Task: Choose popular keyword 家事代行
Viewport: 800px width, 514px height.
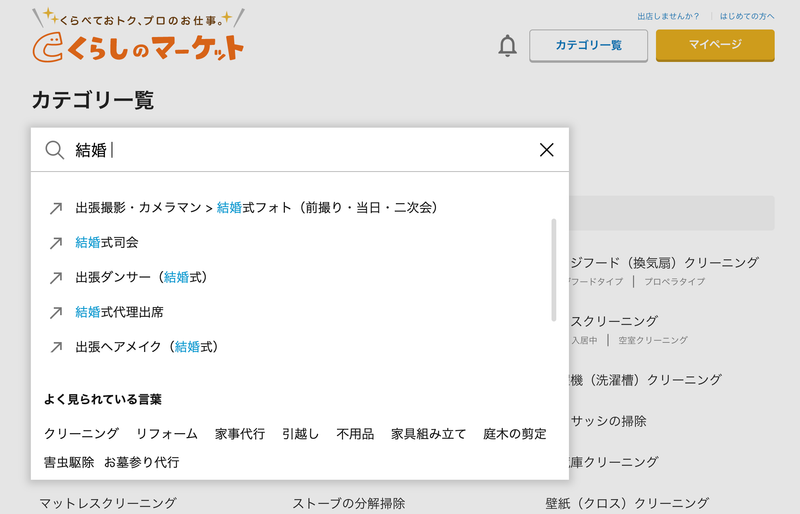Action: point(240,434)
